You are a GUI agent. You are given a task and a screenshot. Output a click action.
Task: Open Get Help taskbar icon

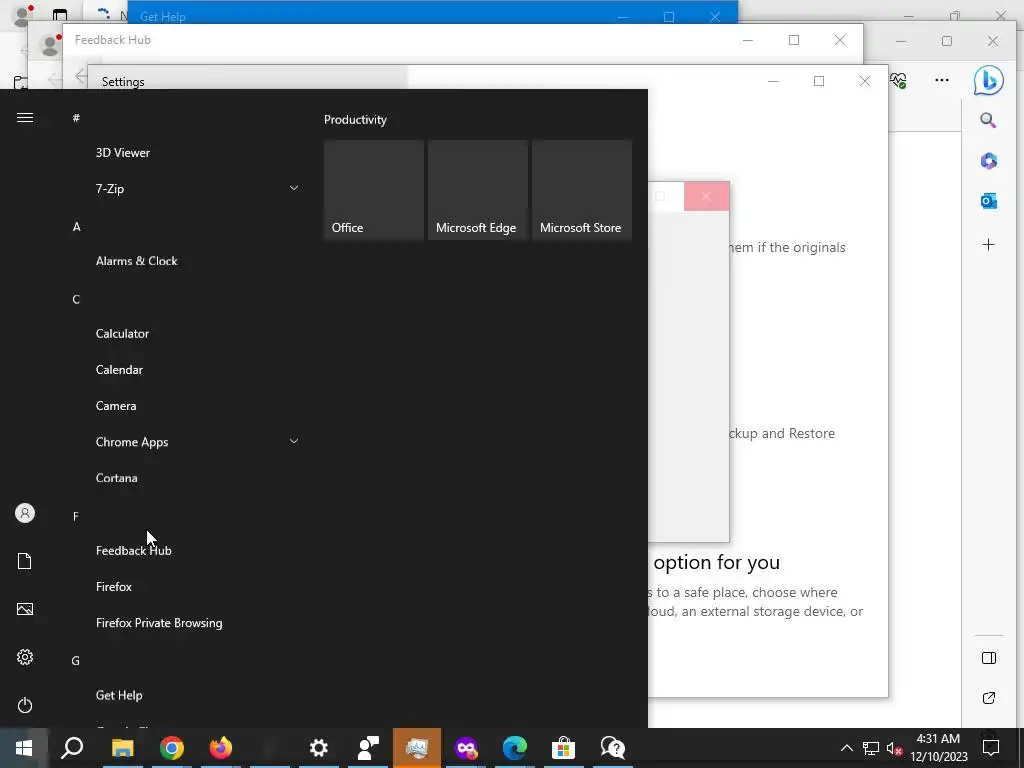pos(613,748)
